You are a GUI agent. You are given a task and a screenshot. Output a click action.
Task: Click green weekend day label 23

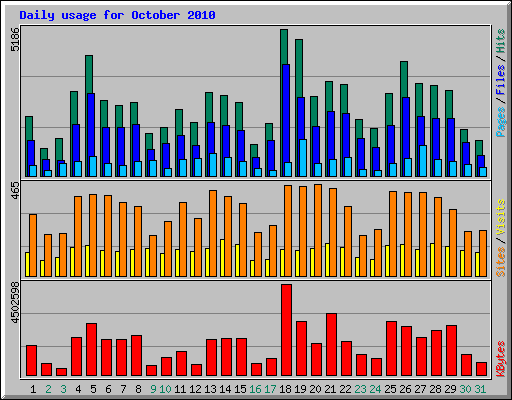click(360, 389)
